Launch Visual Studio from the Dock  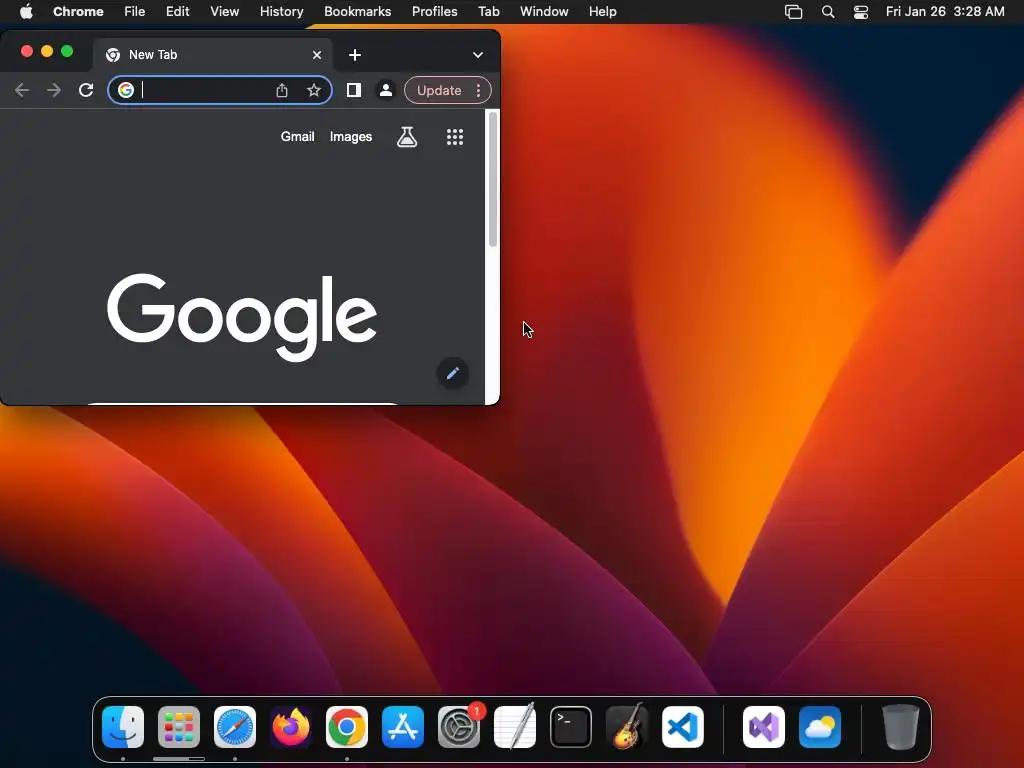(764, 727)
